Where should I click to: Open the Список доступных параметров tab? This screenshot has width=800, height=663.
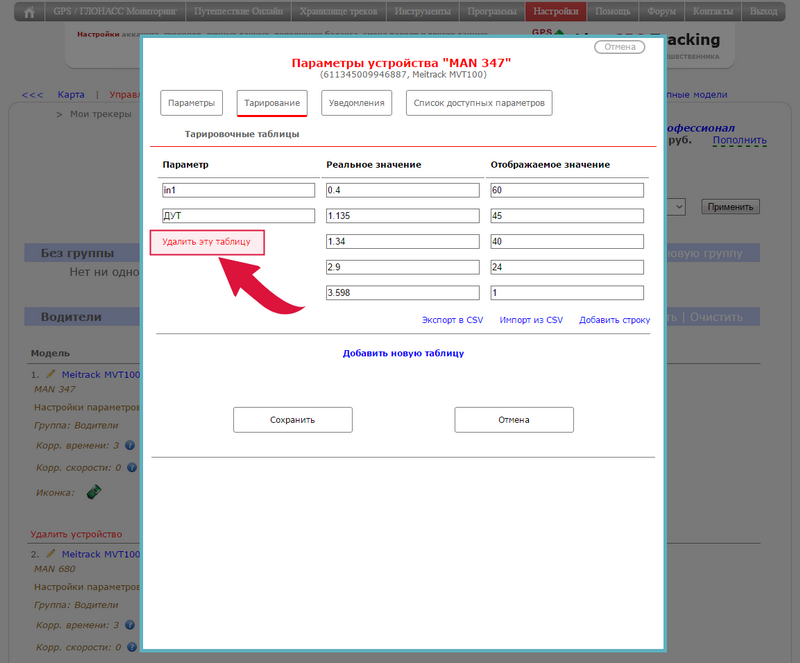tap(479, 103)
